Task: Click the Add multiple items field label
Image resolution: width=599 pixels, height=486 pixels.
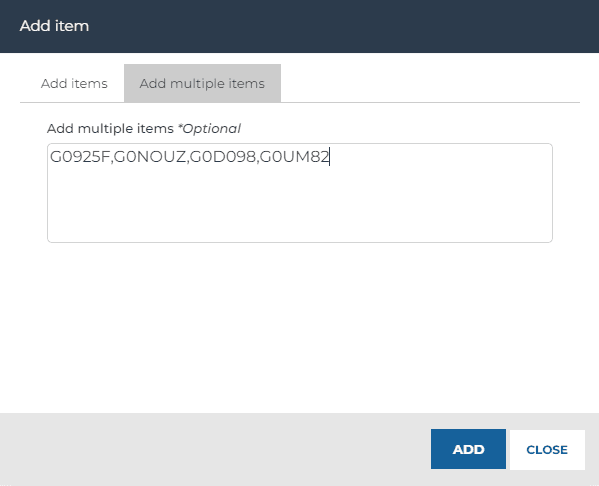Action: point(110,129)
